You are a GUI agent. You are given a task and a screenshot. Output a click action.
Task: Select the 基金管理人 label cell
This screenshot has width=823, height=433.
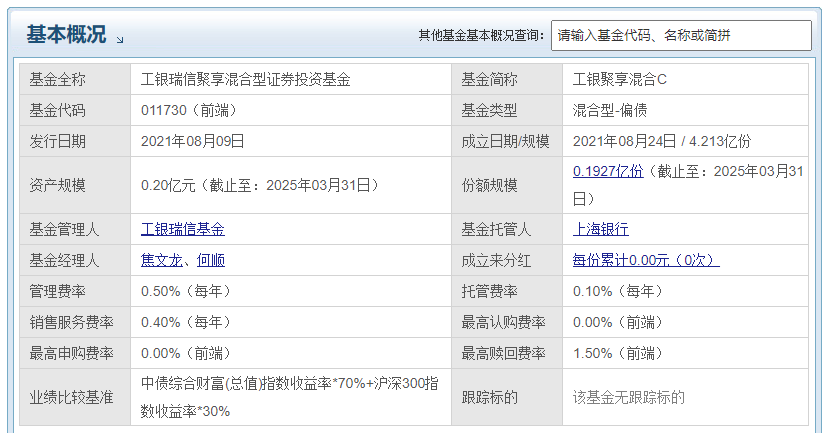(75, 229)
